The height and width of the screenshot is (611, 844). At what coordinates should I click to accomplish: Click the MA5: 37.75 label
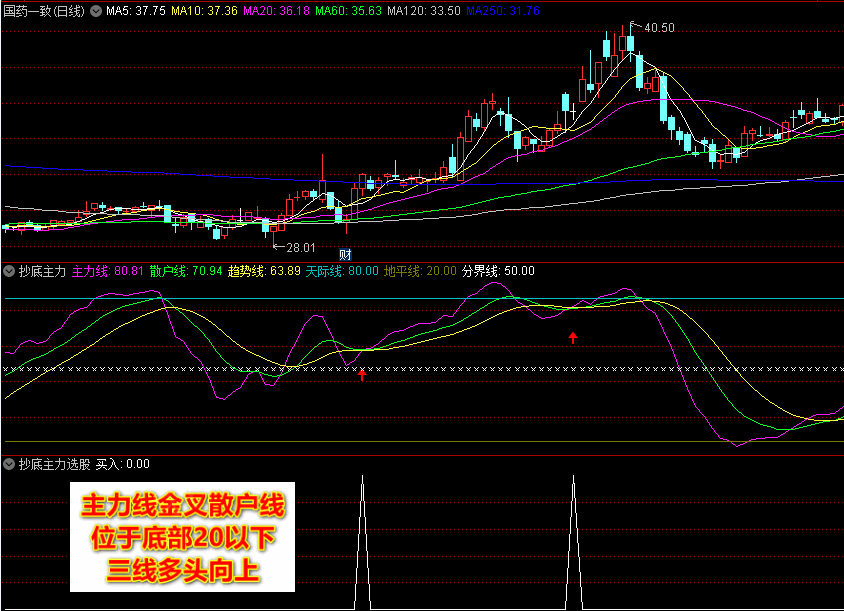(136, 11)
